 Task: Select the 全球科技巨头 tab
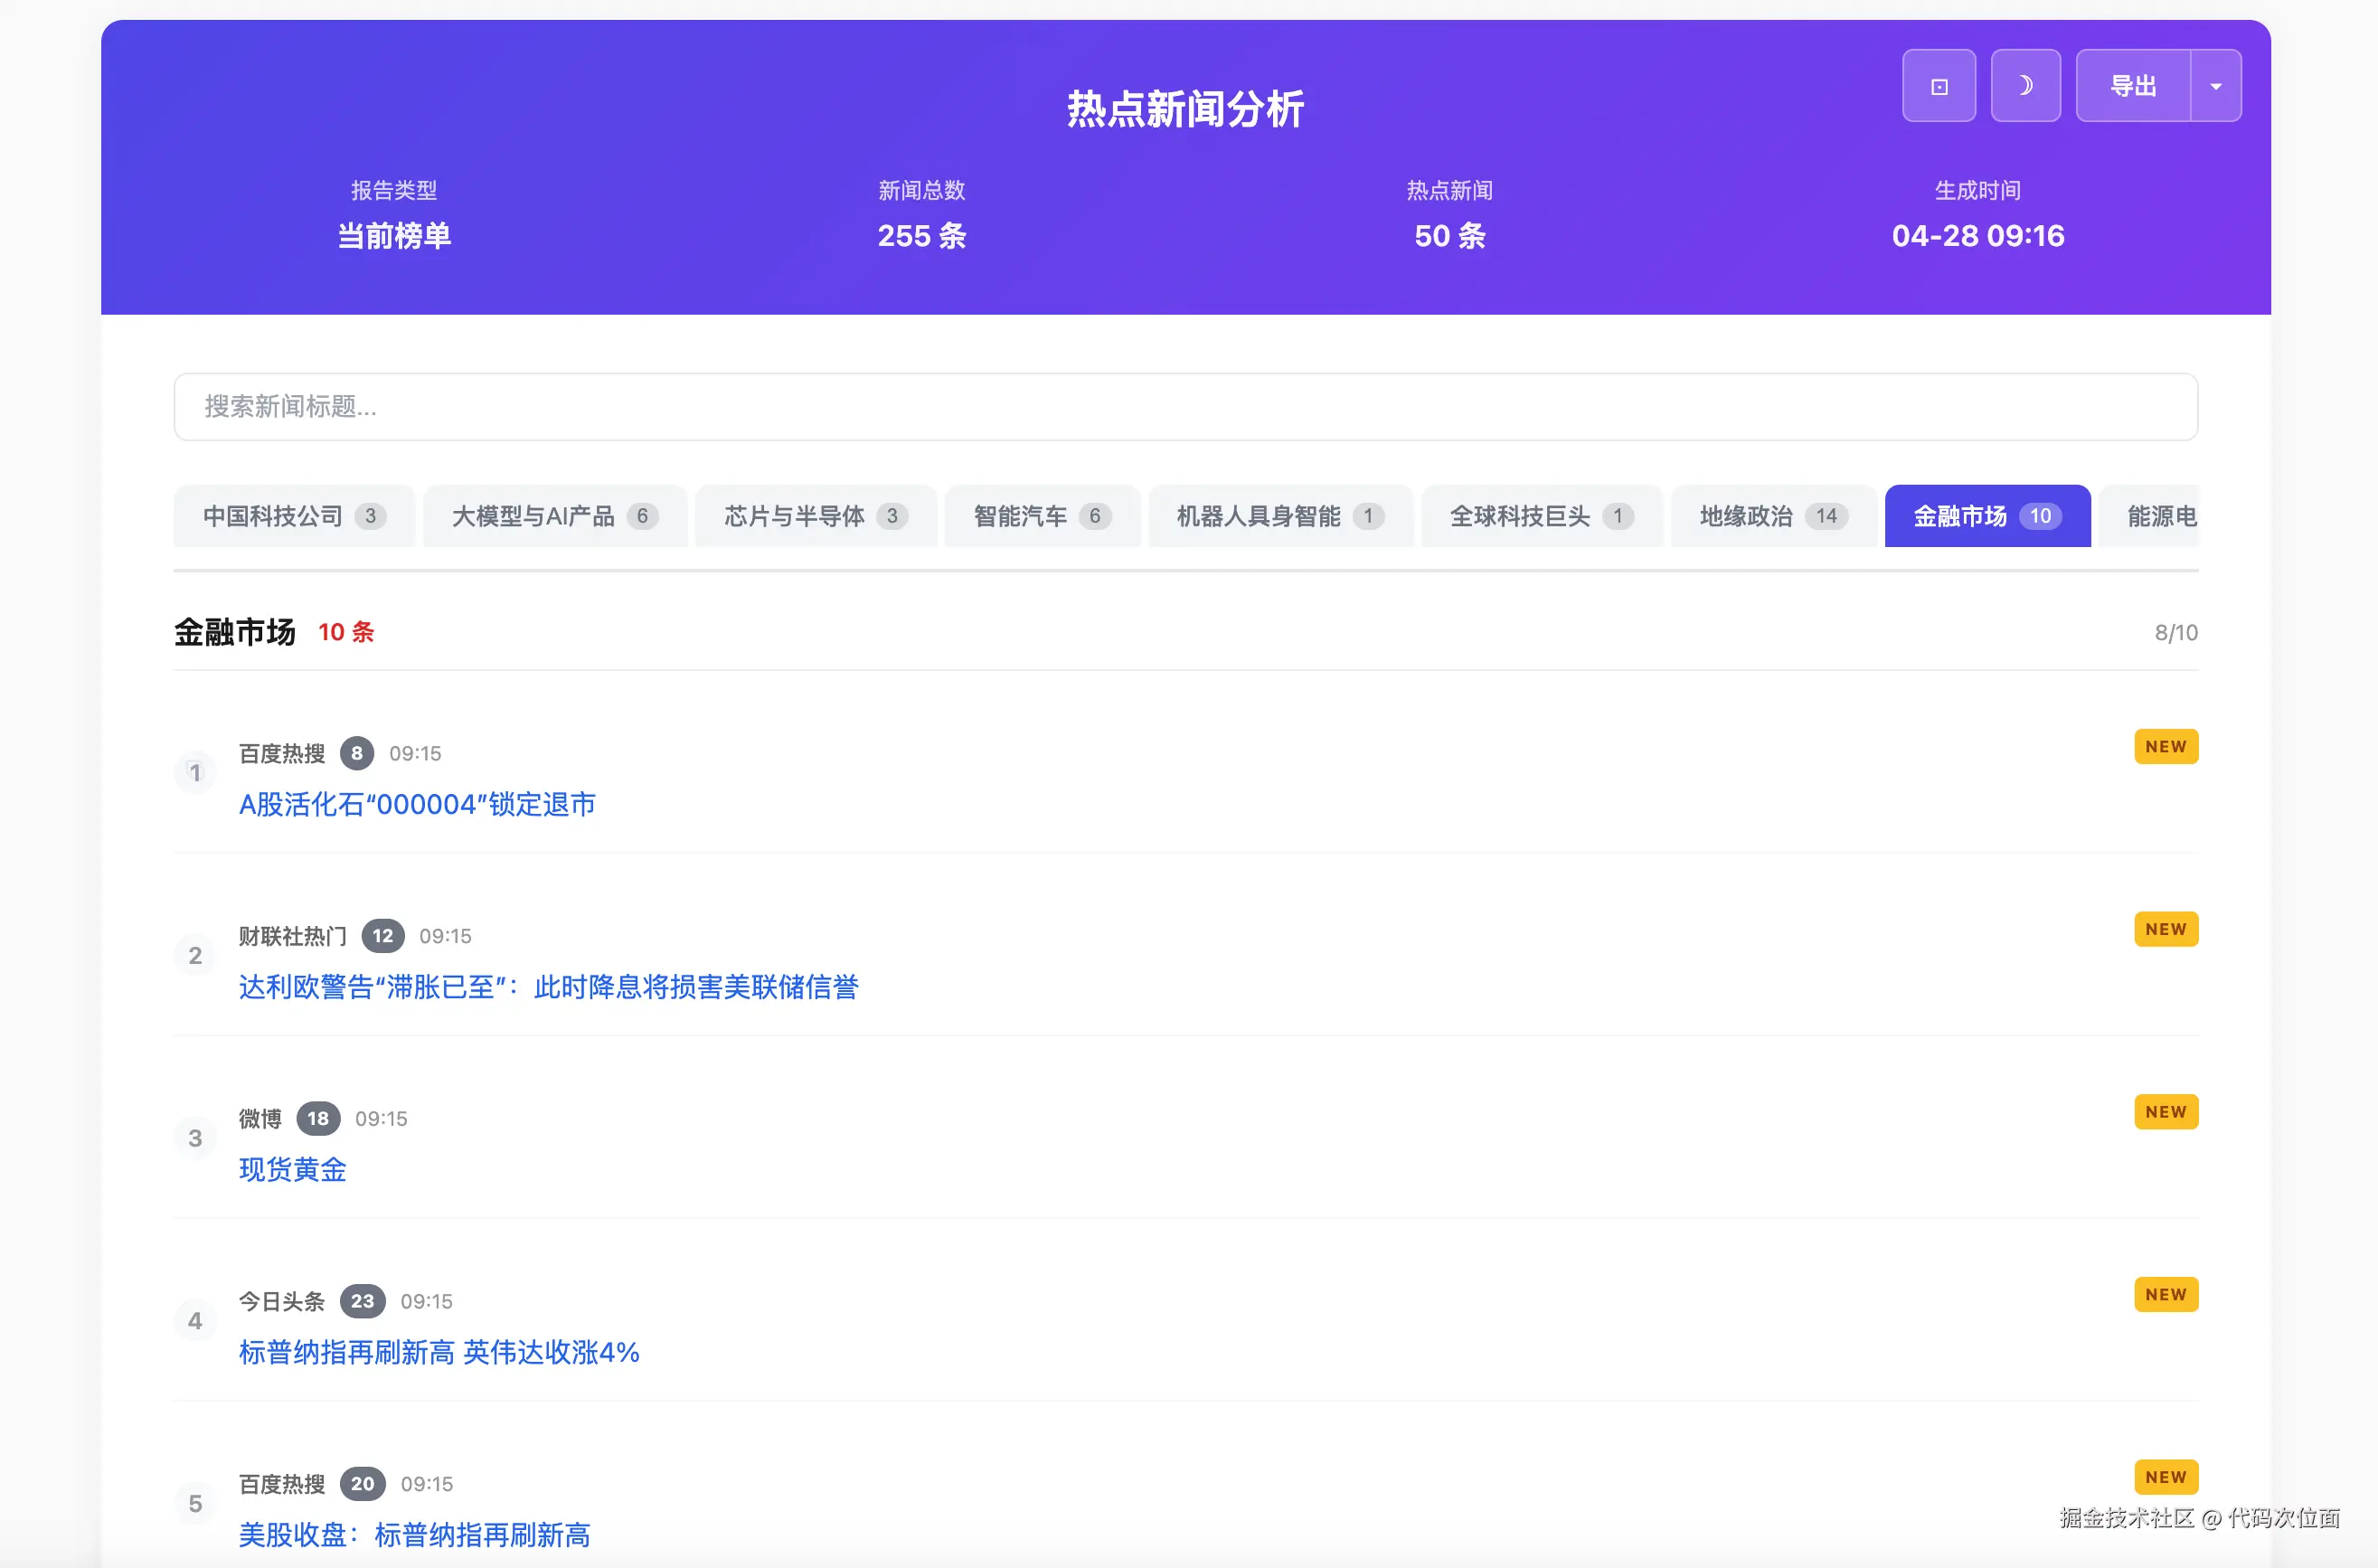(x=1540, y=516)
